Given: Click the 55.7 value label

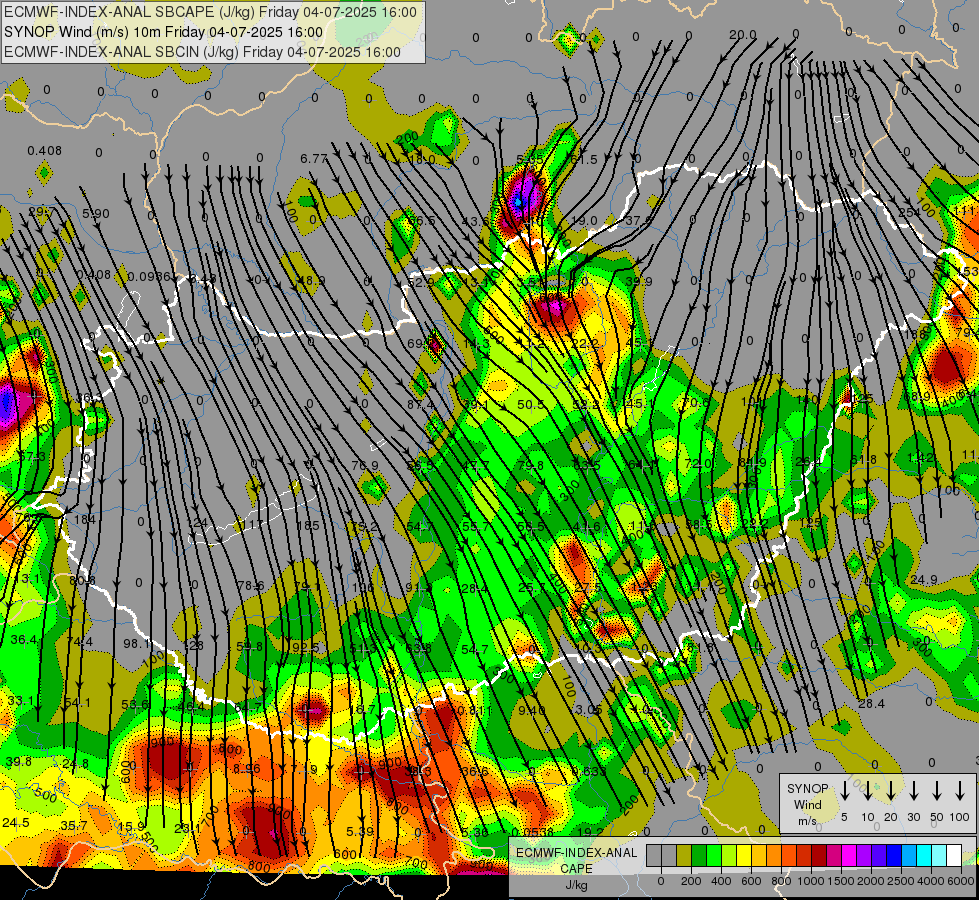Looking at the screenshot, I should [x=476, y=527].
